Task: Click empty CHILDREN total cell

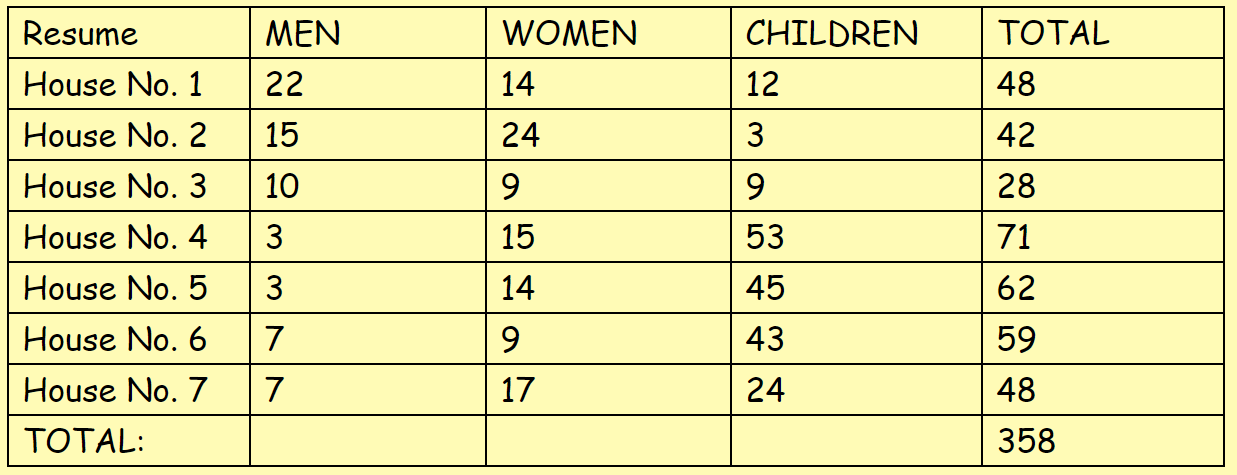Action: click(x=857, y=441)
